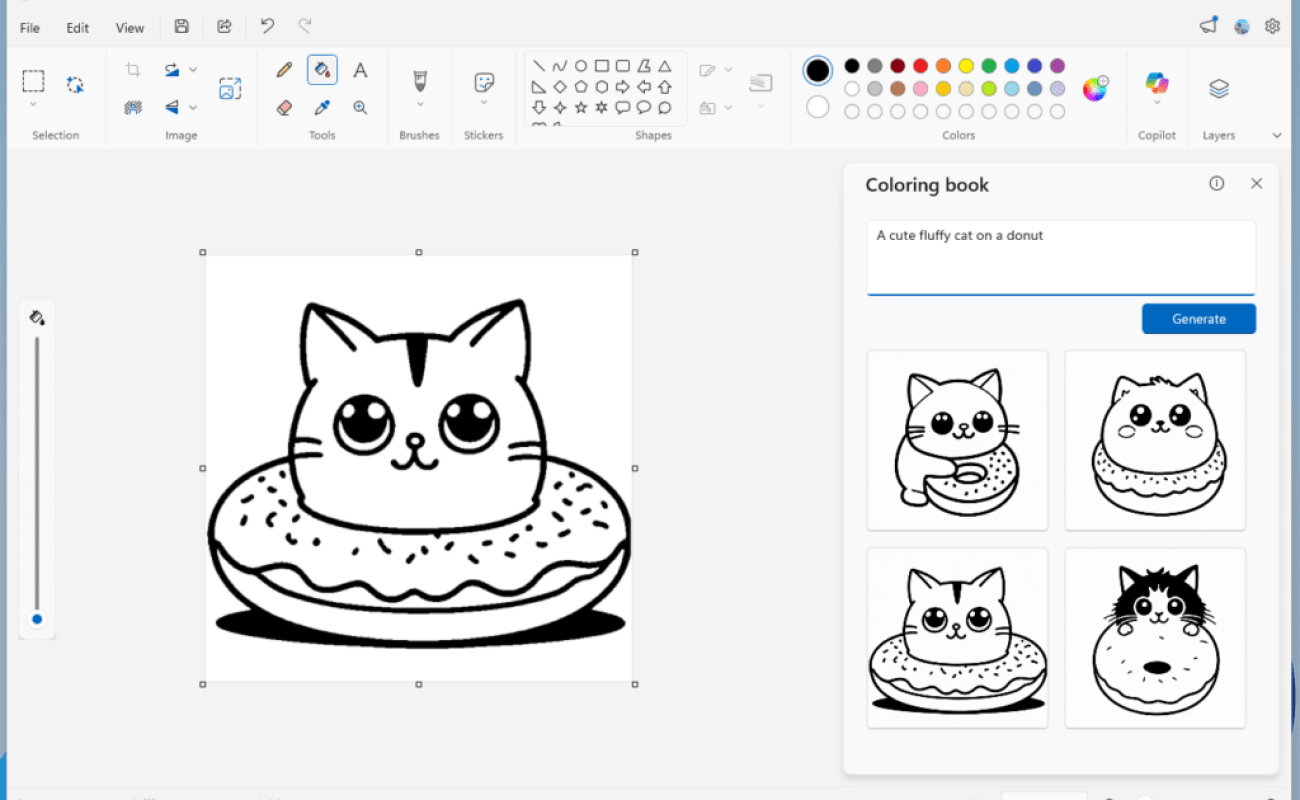Select the Fill with color tool
This screenshot has height=800, width=1300.
click(x=322, y=70)
